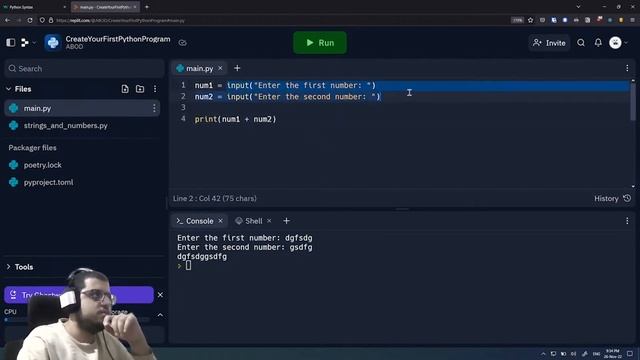Switch to the main.py editor tab
640x360 pixels.
tap(199, 69)
